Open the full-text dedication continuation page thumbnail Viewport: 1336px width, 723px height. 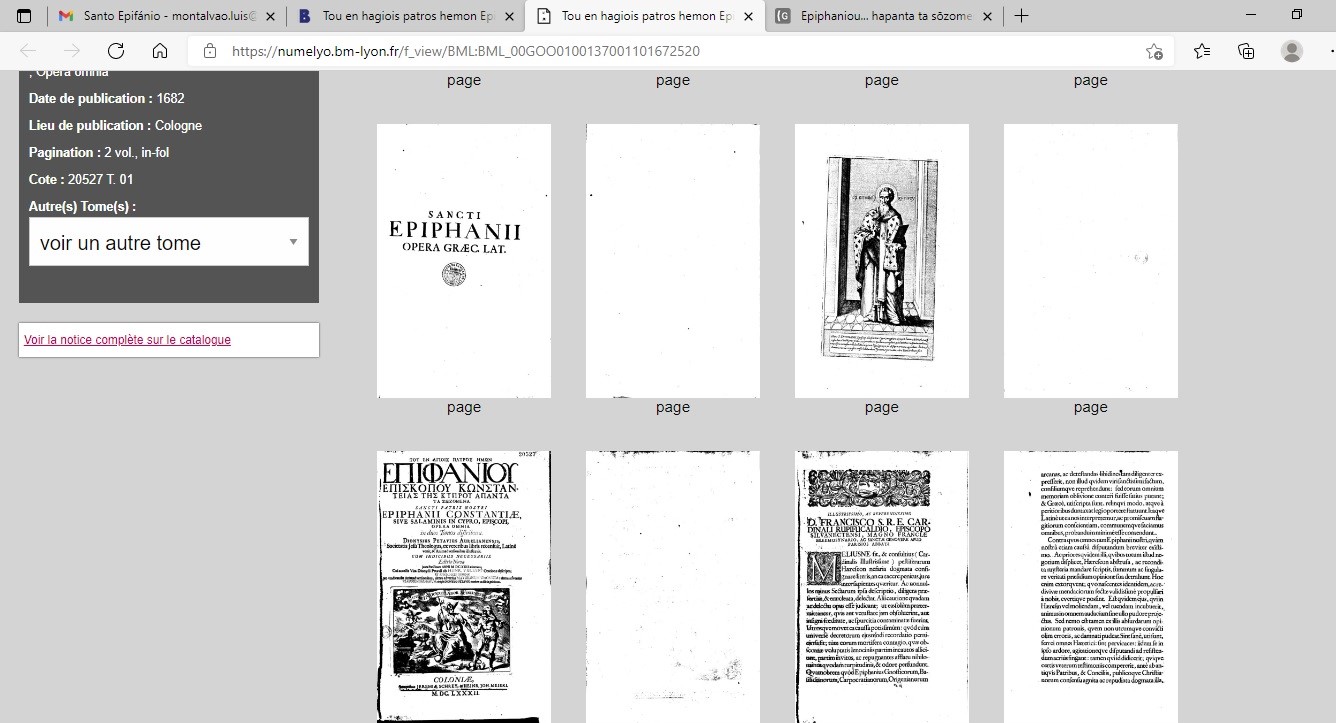point(1091,586)
